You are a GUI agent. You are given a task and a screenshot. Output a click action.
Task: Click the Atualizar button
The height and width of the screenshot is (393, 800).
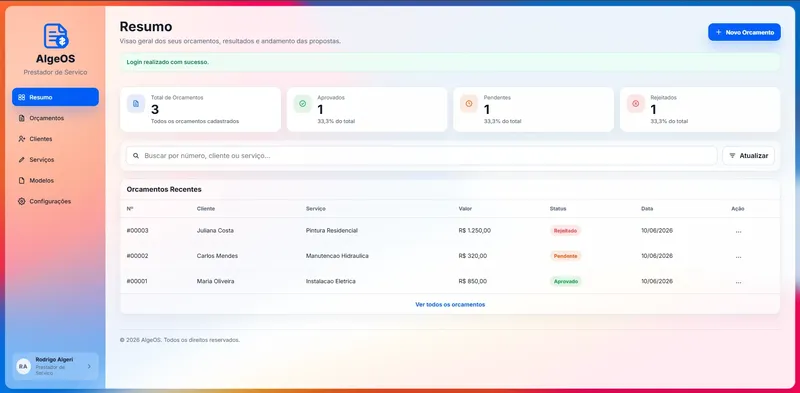tap(748, 156)
